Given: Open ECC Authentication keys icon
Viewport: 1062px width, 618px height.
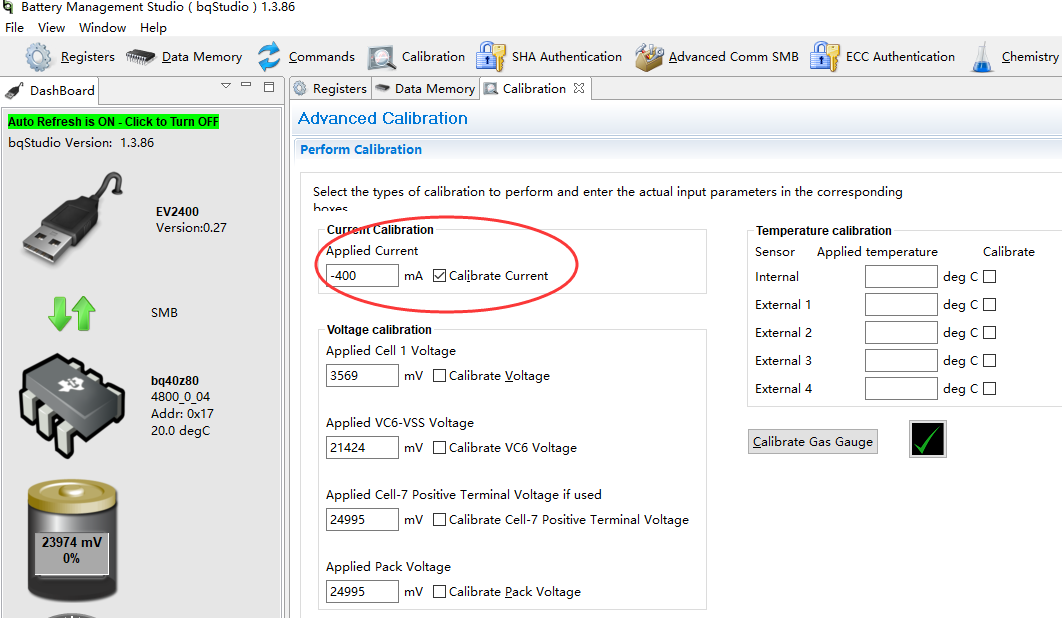Looking at the screenshot, I should 825,57.
